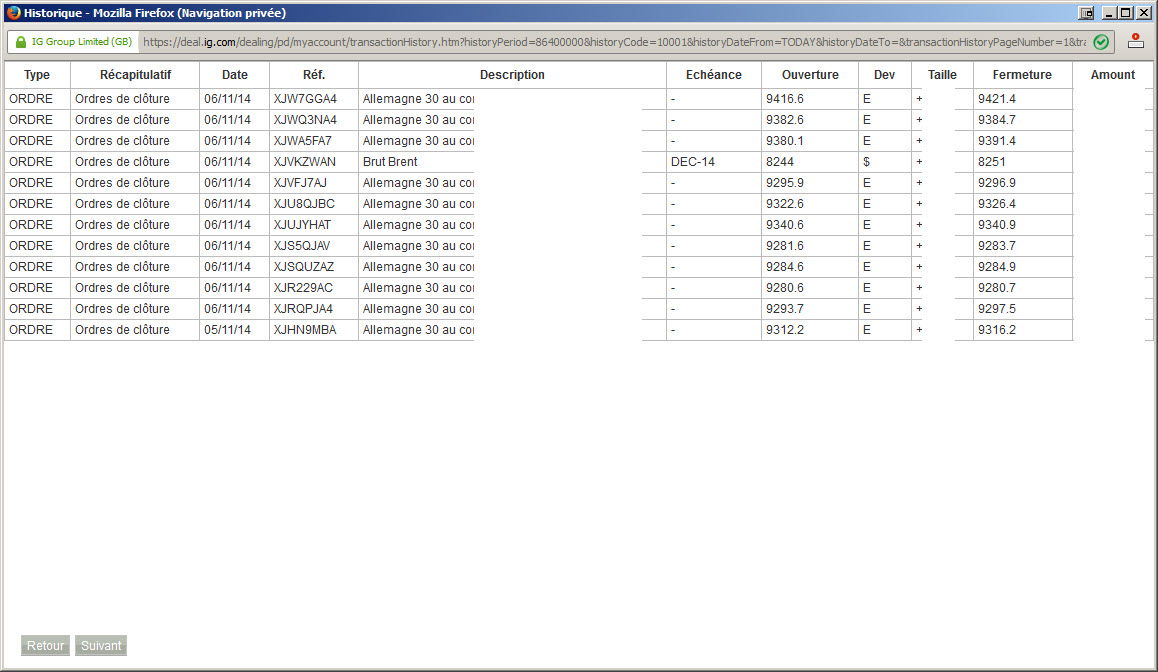Click the Dev column header
Screen dimensions: 1158x672
884,75
